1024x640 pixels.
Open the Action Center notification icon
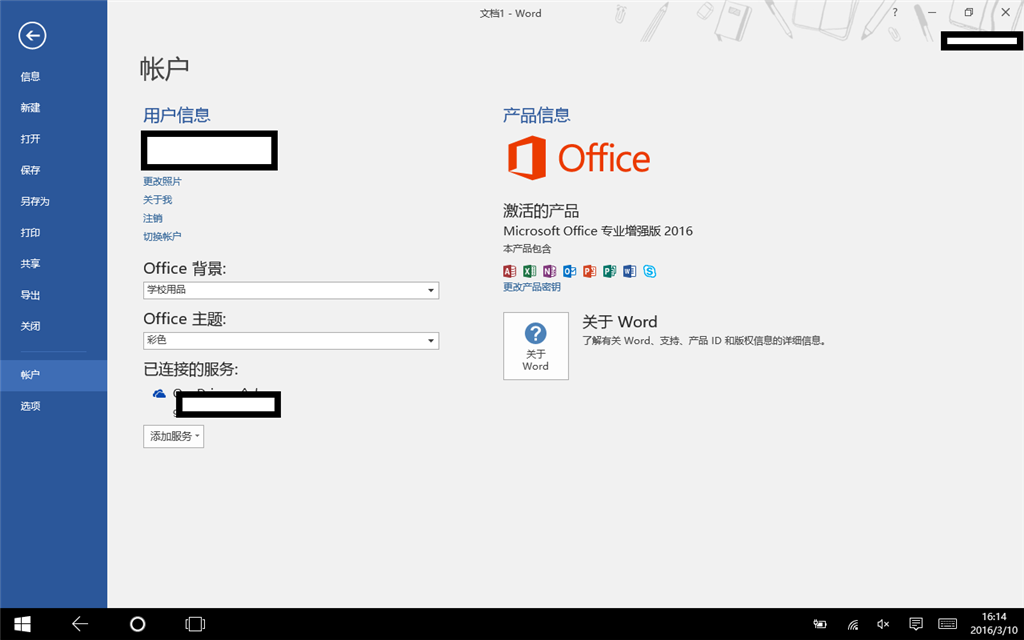(x=916, y=624)
